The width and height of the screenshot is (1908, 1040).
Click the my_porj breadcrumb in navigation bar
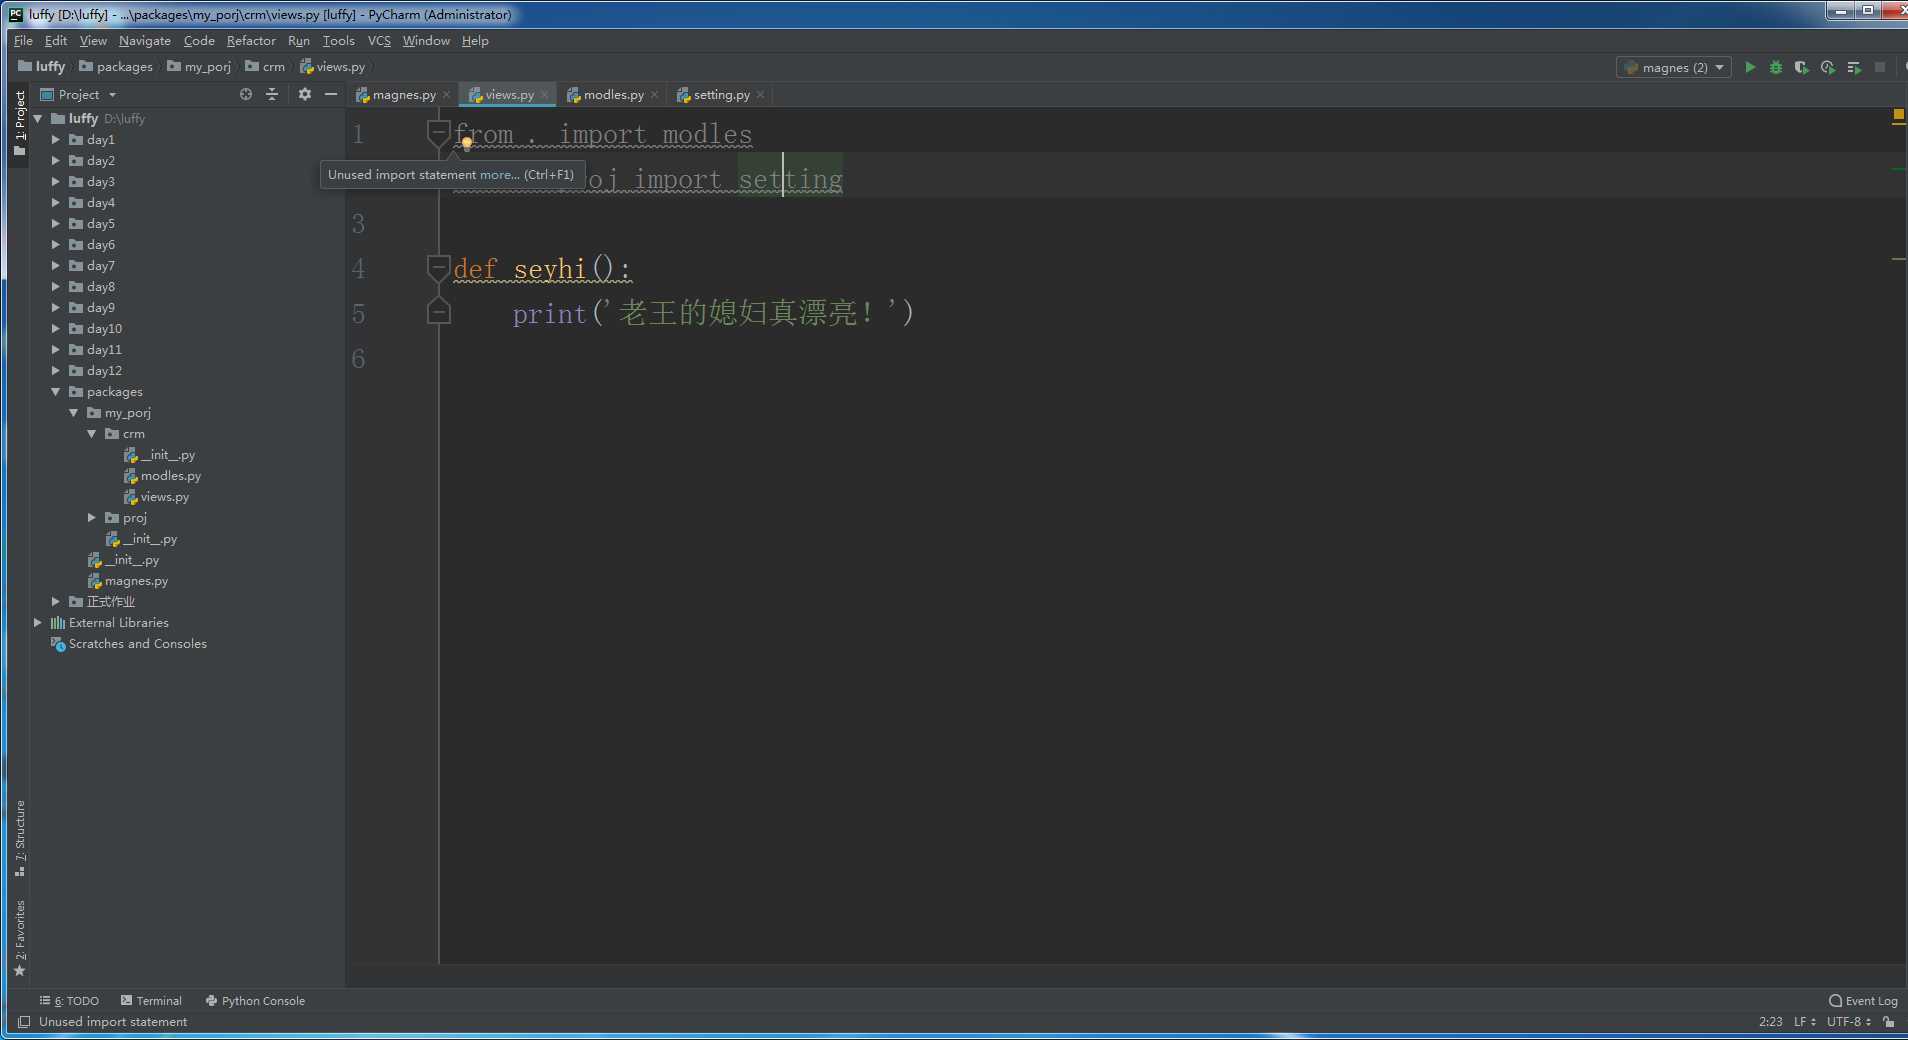[200, 66]
